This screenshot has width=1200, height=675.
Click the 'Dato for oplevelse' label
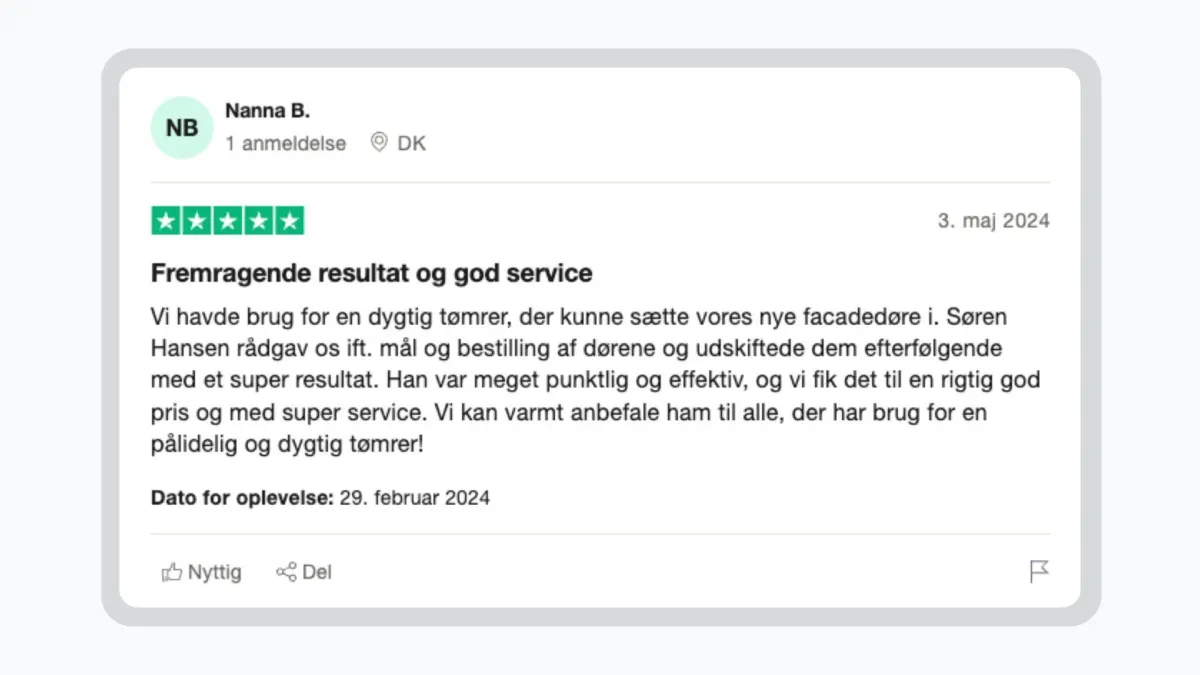(x=242, y=497)
